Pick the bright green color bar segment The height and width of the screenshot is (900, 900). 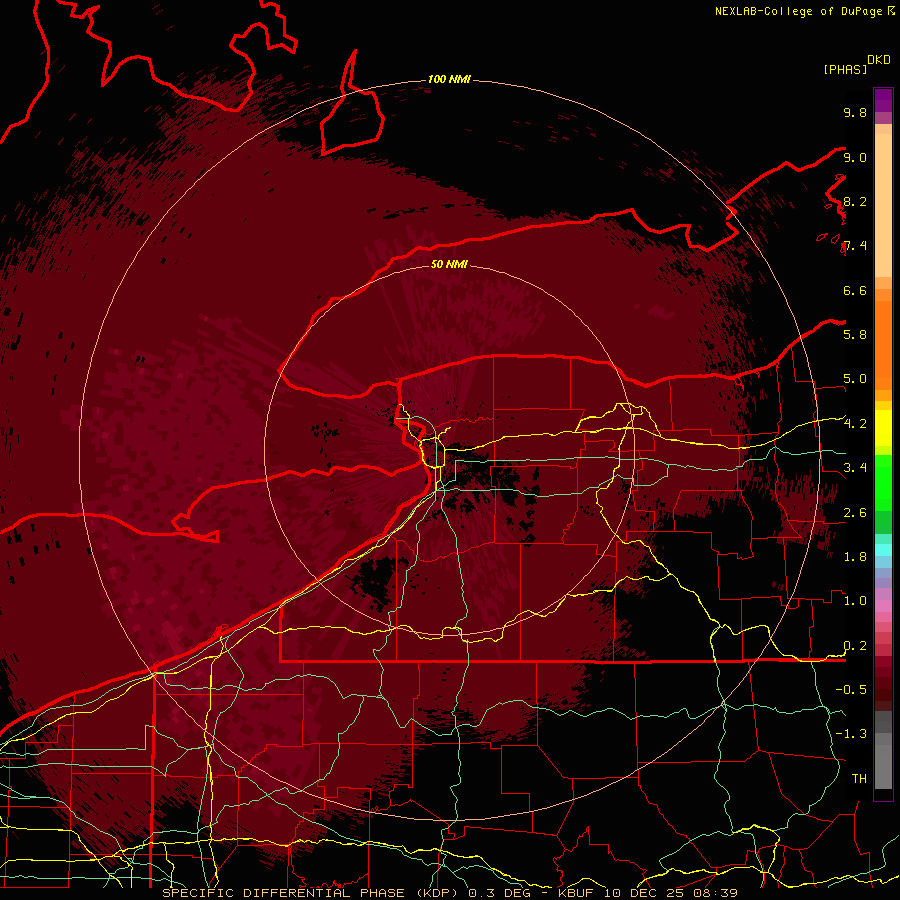tap(883, 482)
